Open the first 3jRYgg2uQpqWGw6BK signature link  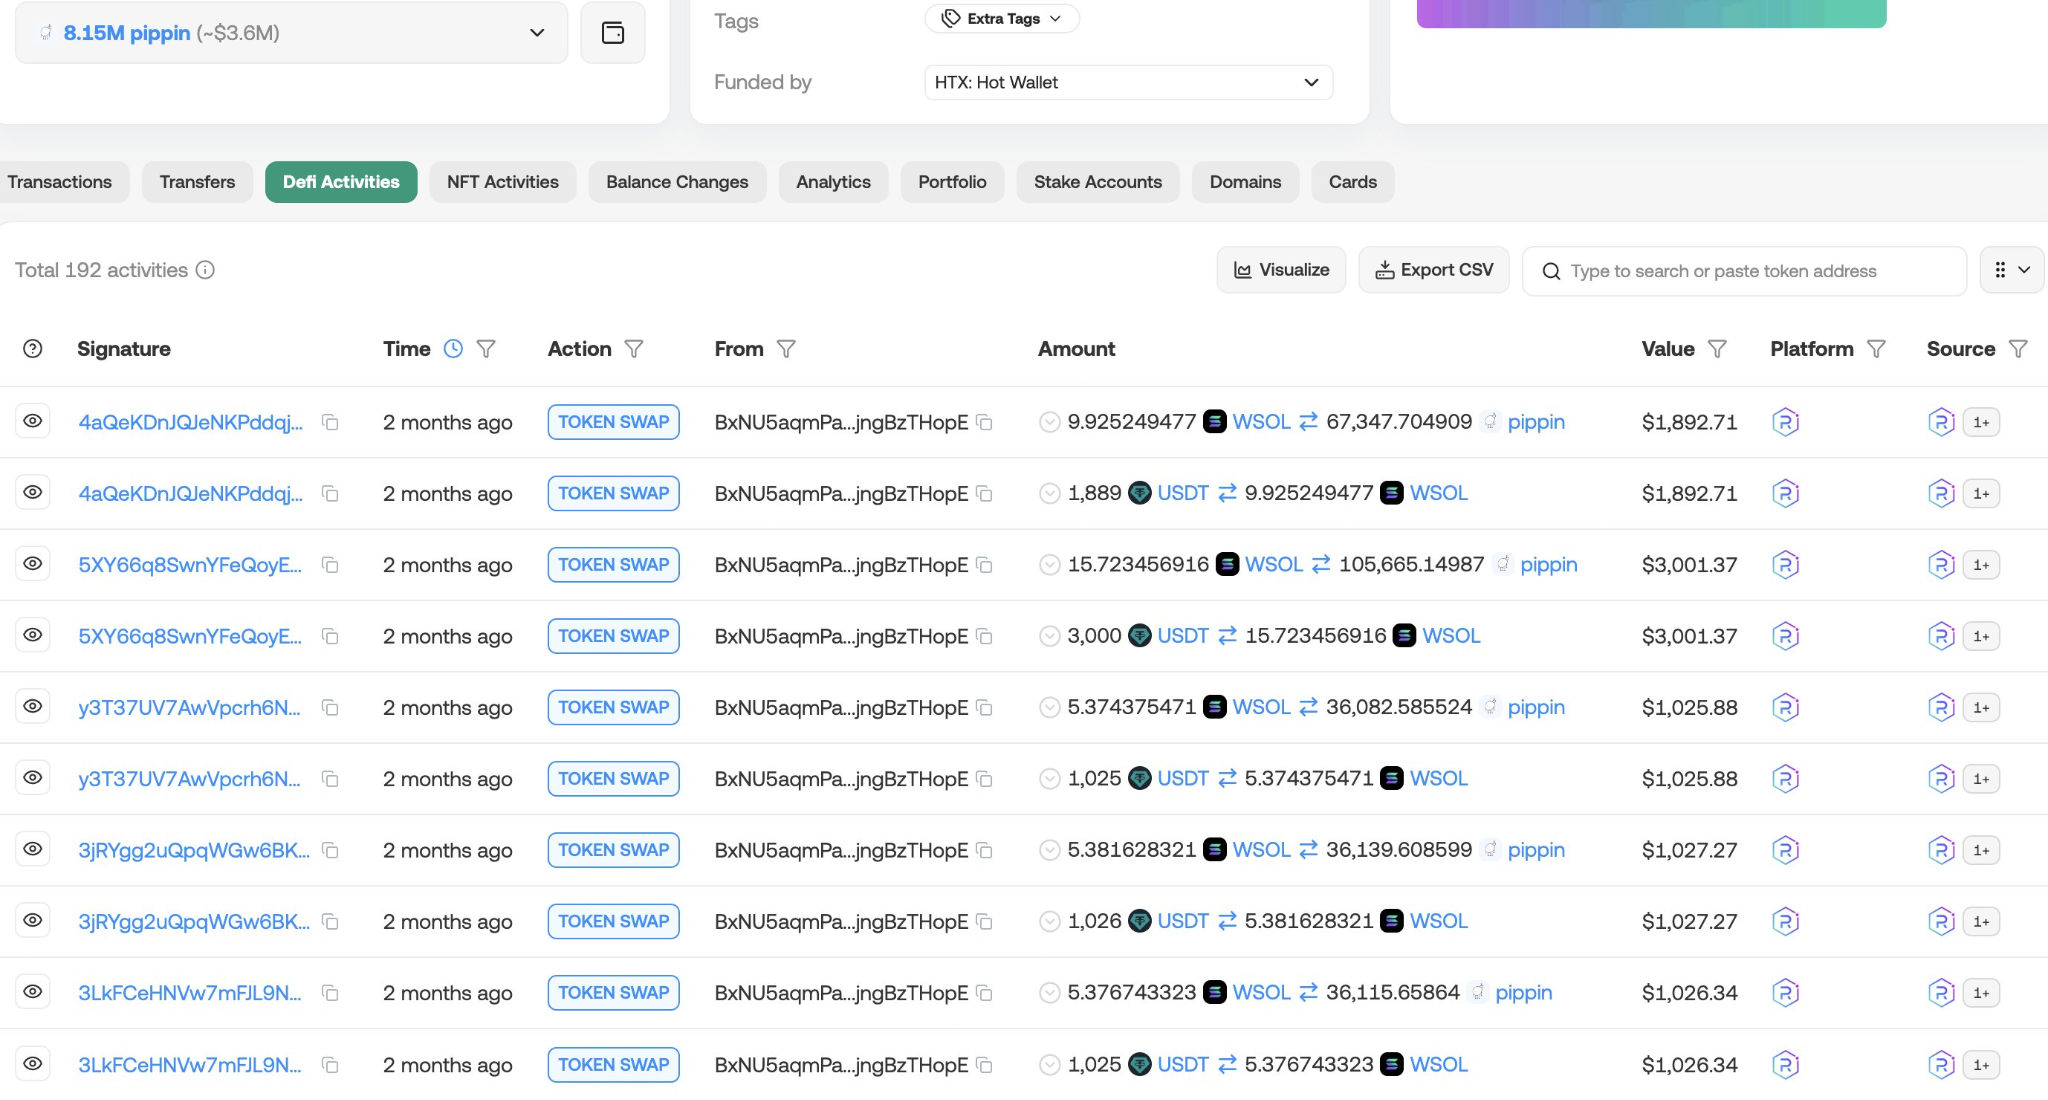coord(193,850)
